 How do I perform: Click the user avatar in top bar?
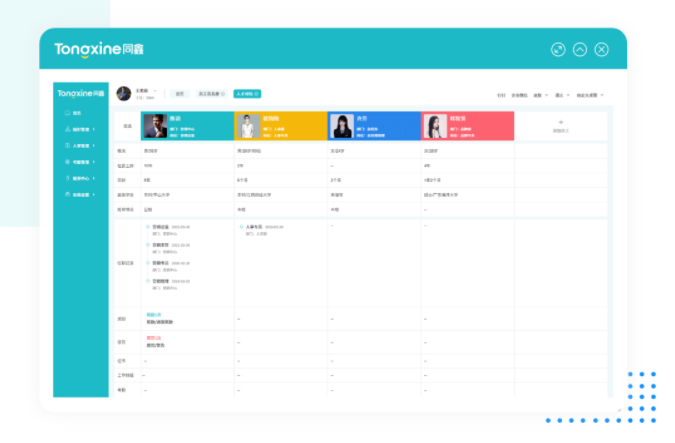click(x=123, y=93)
